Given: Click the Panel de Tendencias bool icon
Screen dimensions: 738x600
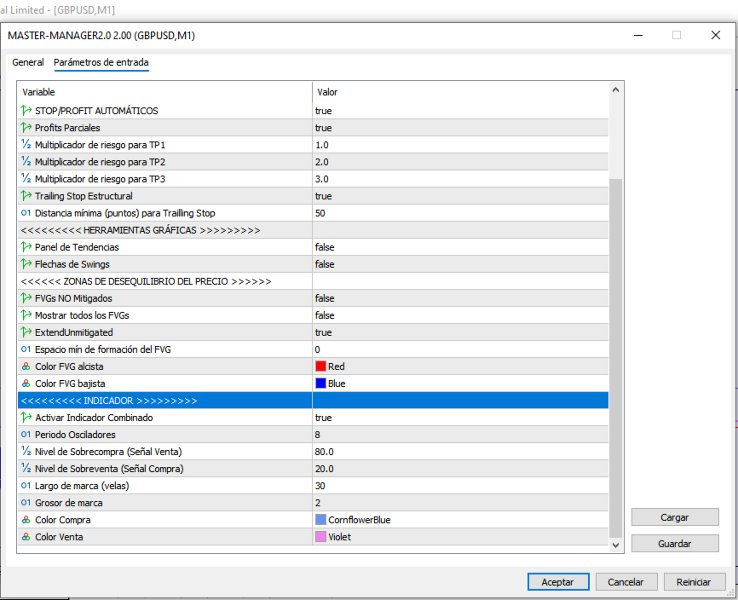Looking at the screenshot, I should [26, 247].
